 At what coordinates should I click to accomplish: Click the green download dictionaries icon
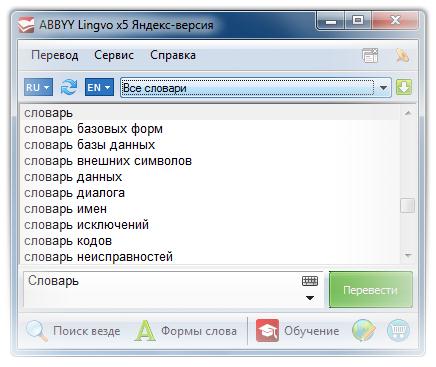[x=404, y=87]
